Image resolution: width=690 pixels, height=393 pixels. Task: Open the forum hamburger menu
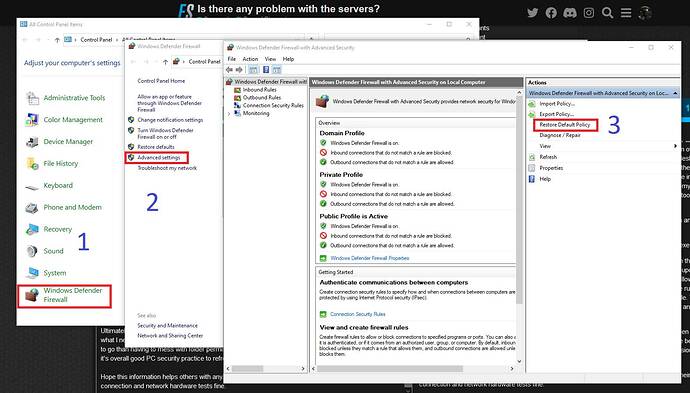click(626, 13)
